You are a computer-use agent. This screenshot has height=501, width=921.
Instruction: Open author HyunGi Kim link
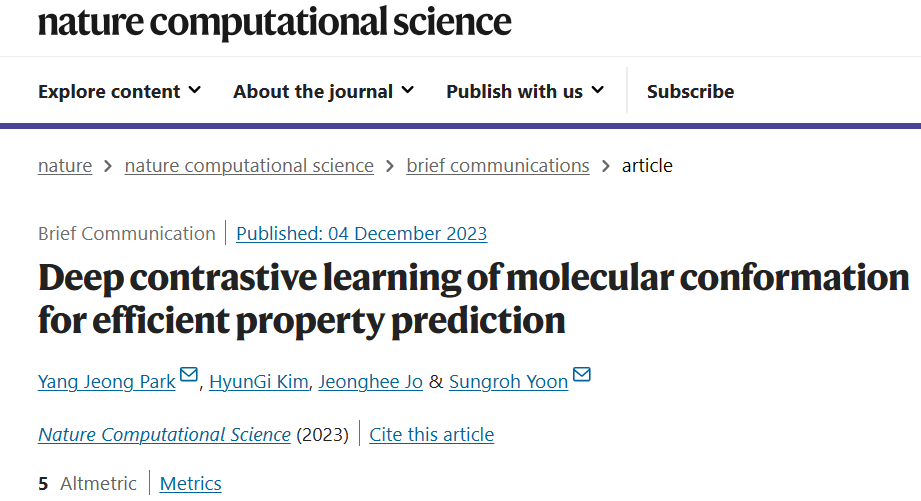pyautogui.click(x=258, y=382)
